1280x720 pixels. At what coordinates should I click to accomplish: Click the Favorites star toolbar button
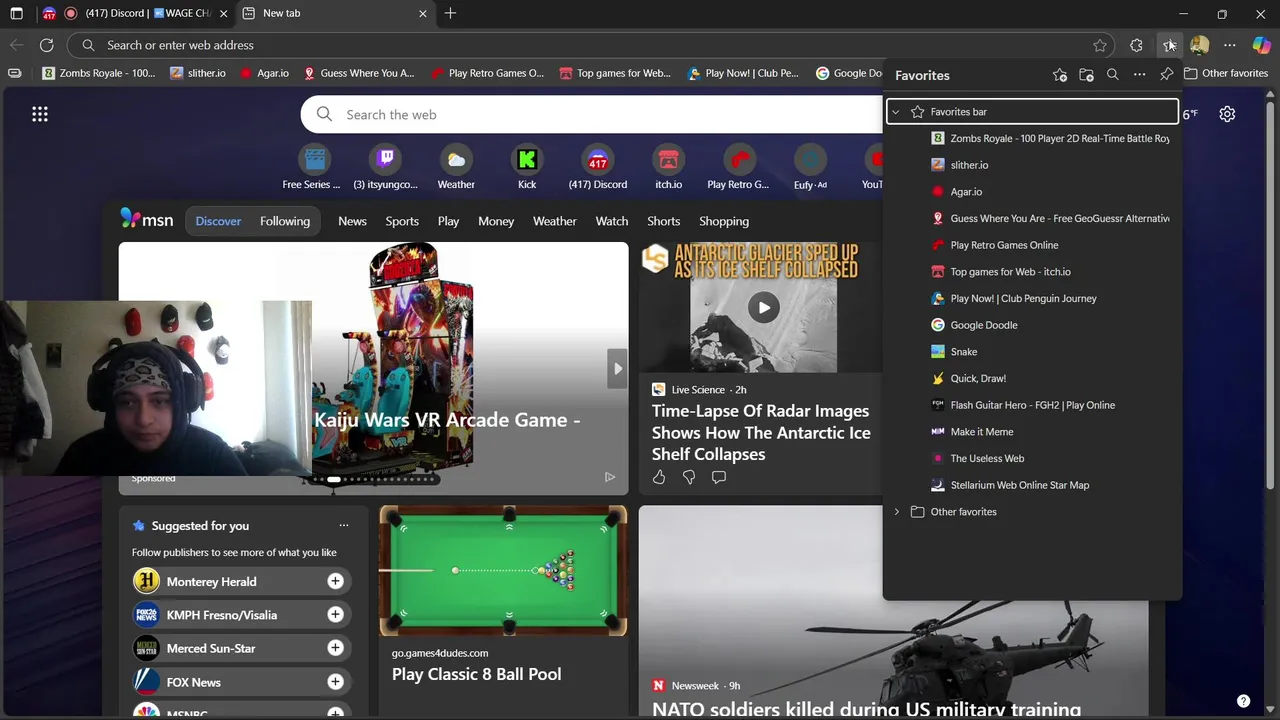(x=1169, y=45)
